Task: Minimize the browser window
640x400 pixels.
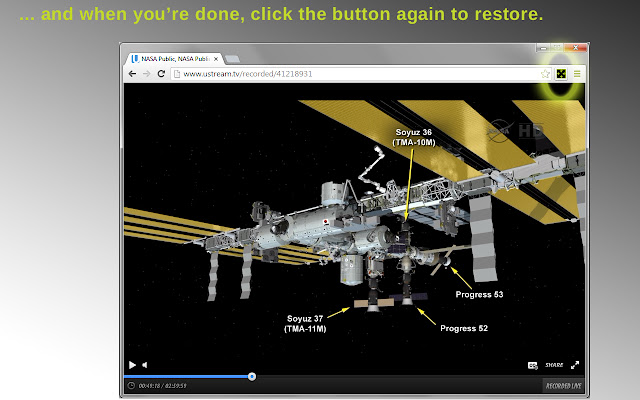Action: (543, 48)
